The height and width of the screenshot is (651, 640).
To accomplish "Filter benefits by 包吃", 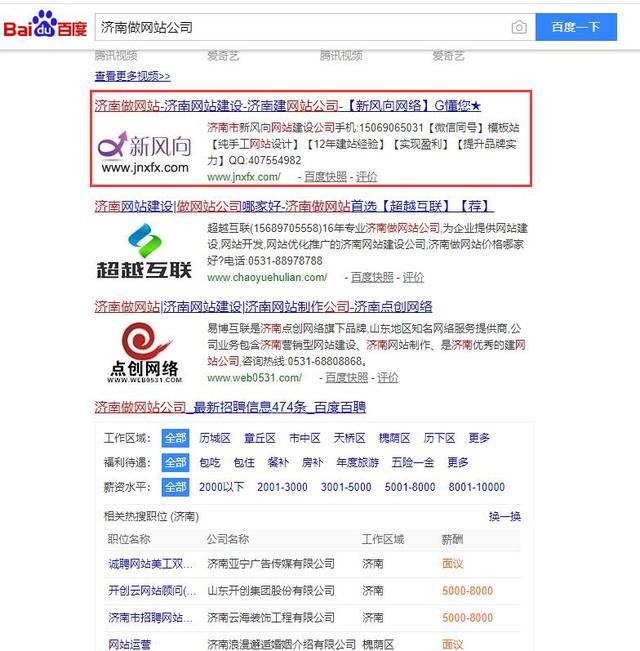I will (x=210, y=463).
